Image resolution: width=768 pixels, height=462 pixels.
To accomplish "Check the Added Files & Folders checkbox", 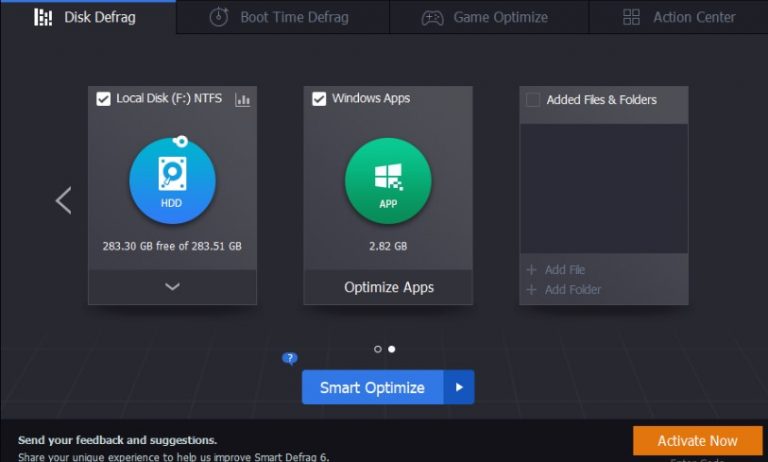I will [x=533, y=100].
